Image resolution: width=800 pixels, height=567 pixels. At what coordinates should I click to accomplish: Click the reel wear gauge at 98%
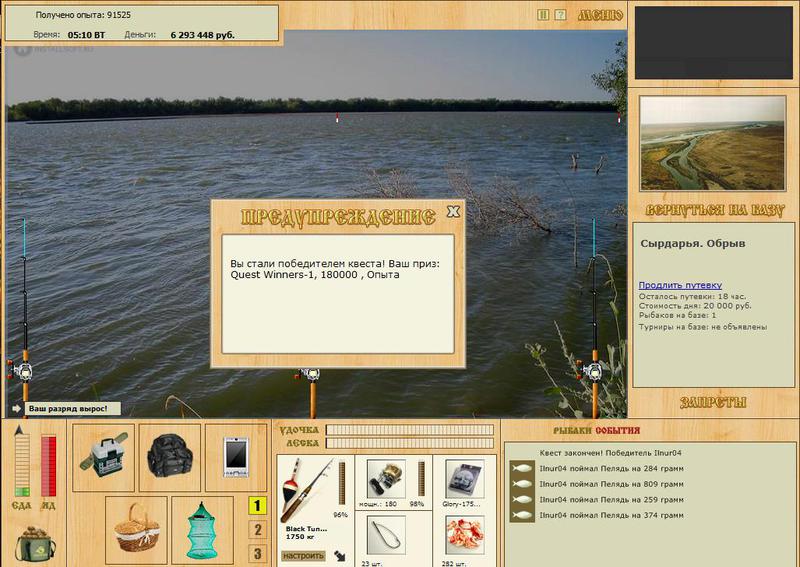[x=421, y=479]
